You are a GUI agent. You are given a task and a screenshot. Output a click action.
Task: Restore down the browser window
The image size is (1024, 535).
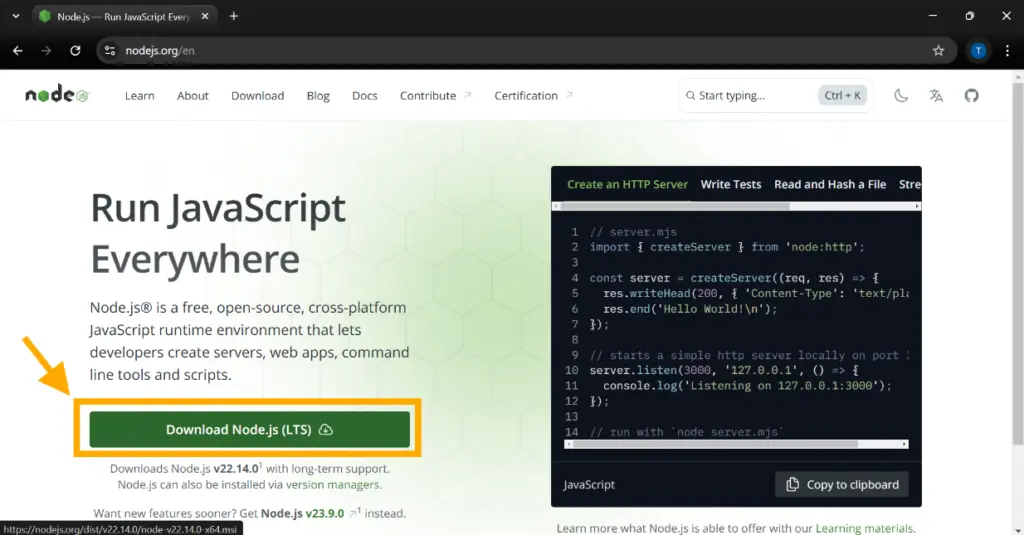tap(969, 16)
